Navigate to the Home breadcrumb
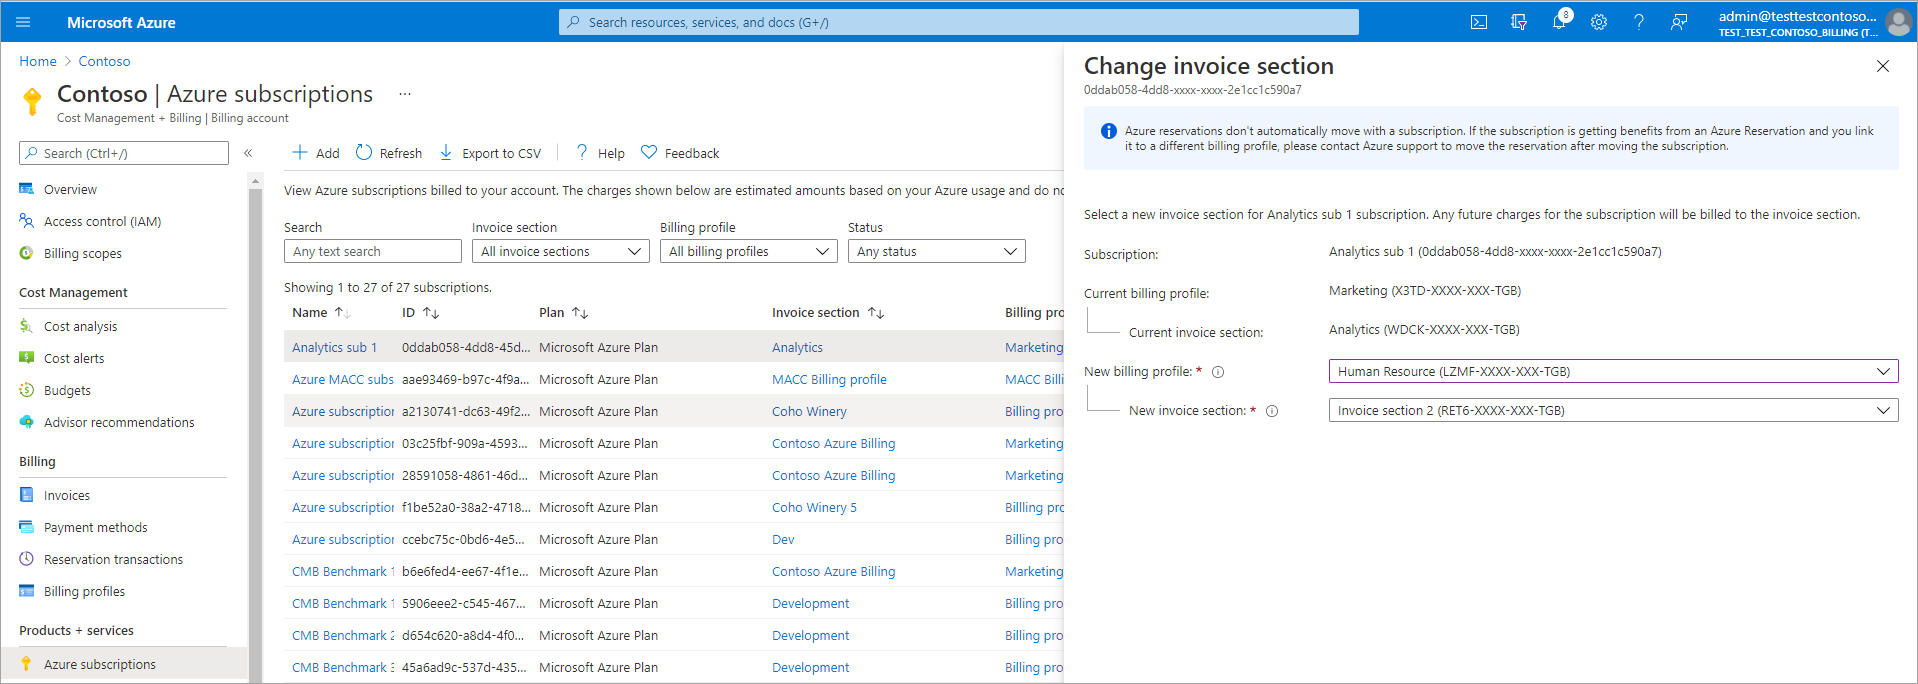 pyautogui.click(x=38, y=61)
